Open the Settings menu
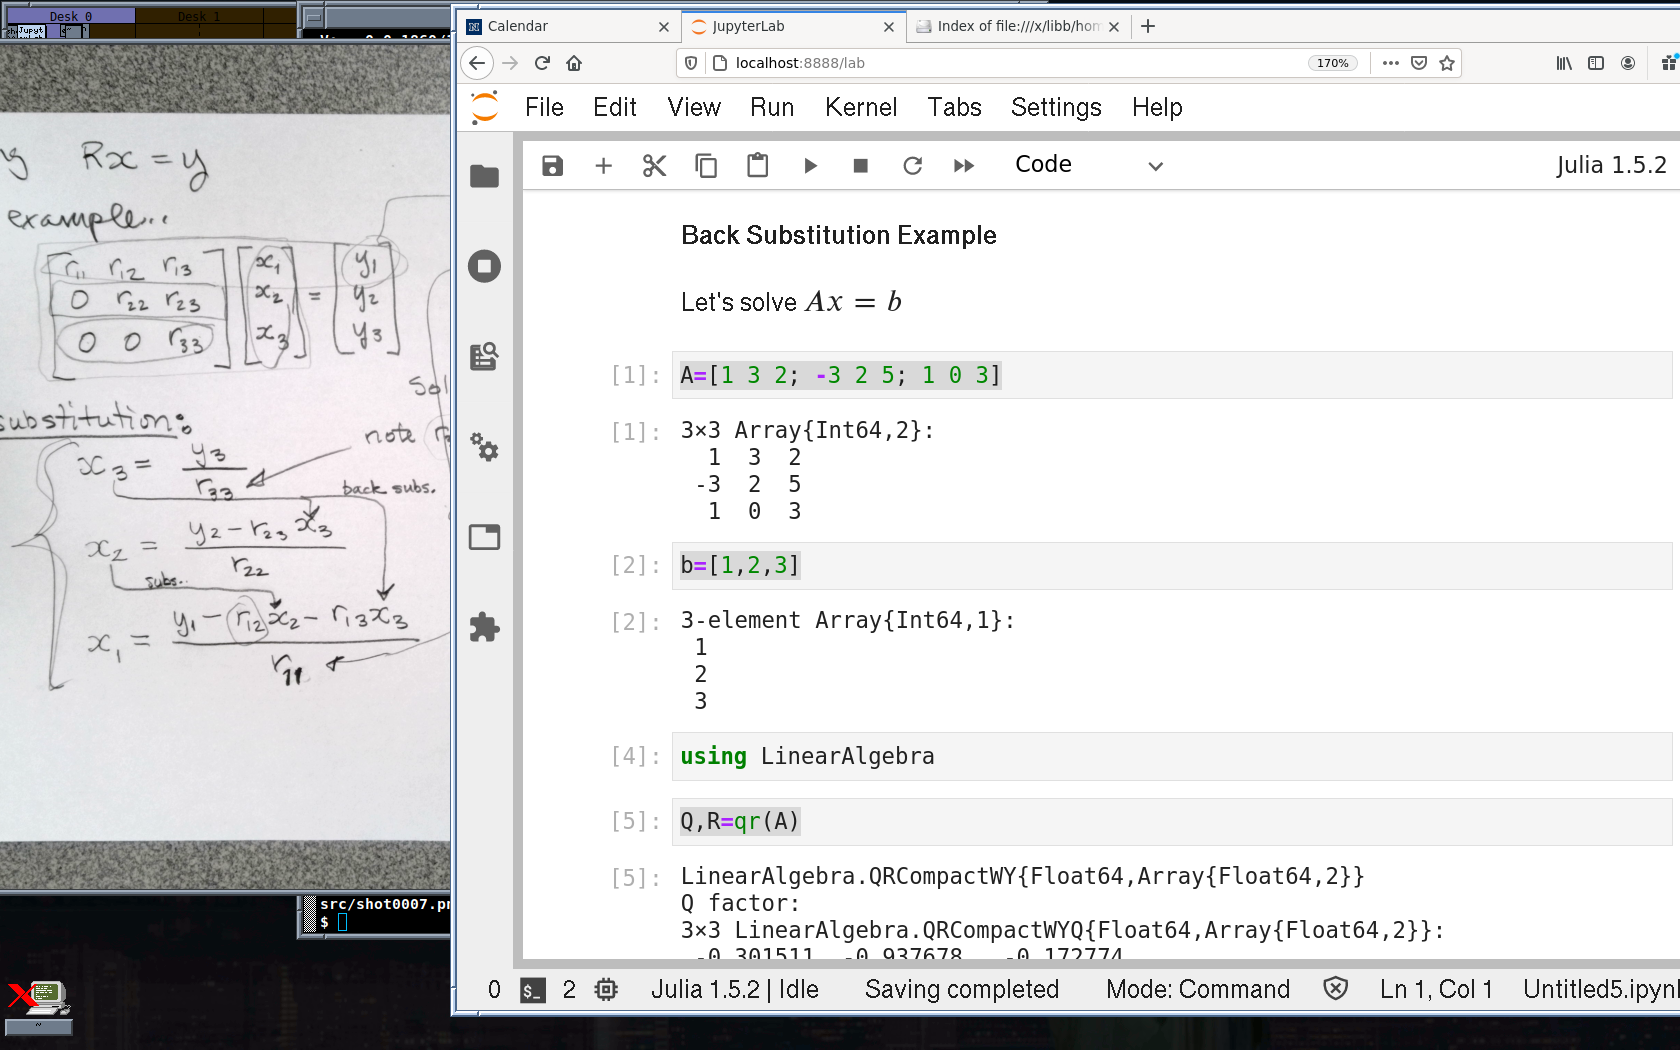 pyautogui.click(x=1055, y=108)
